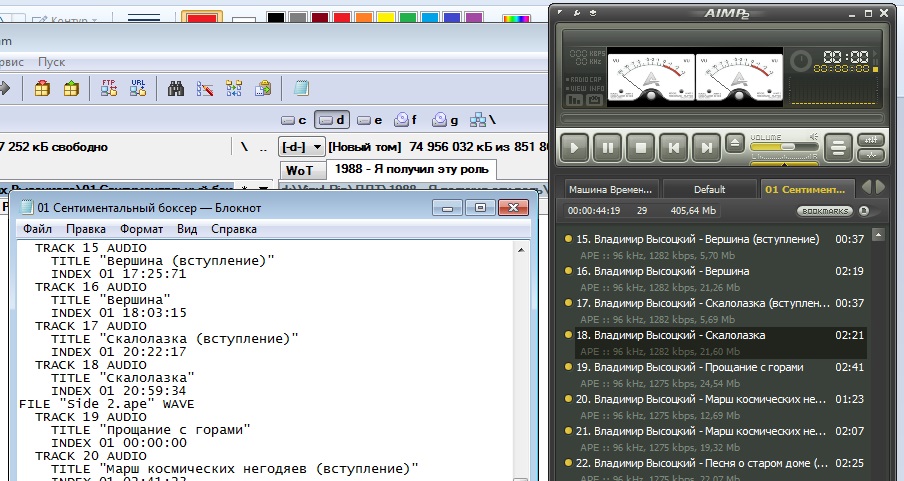Open FTP connect icon in Total Commander
904x481 pixels.
109,88
